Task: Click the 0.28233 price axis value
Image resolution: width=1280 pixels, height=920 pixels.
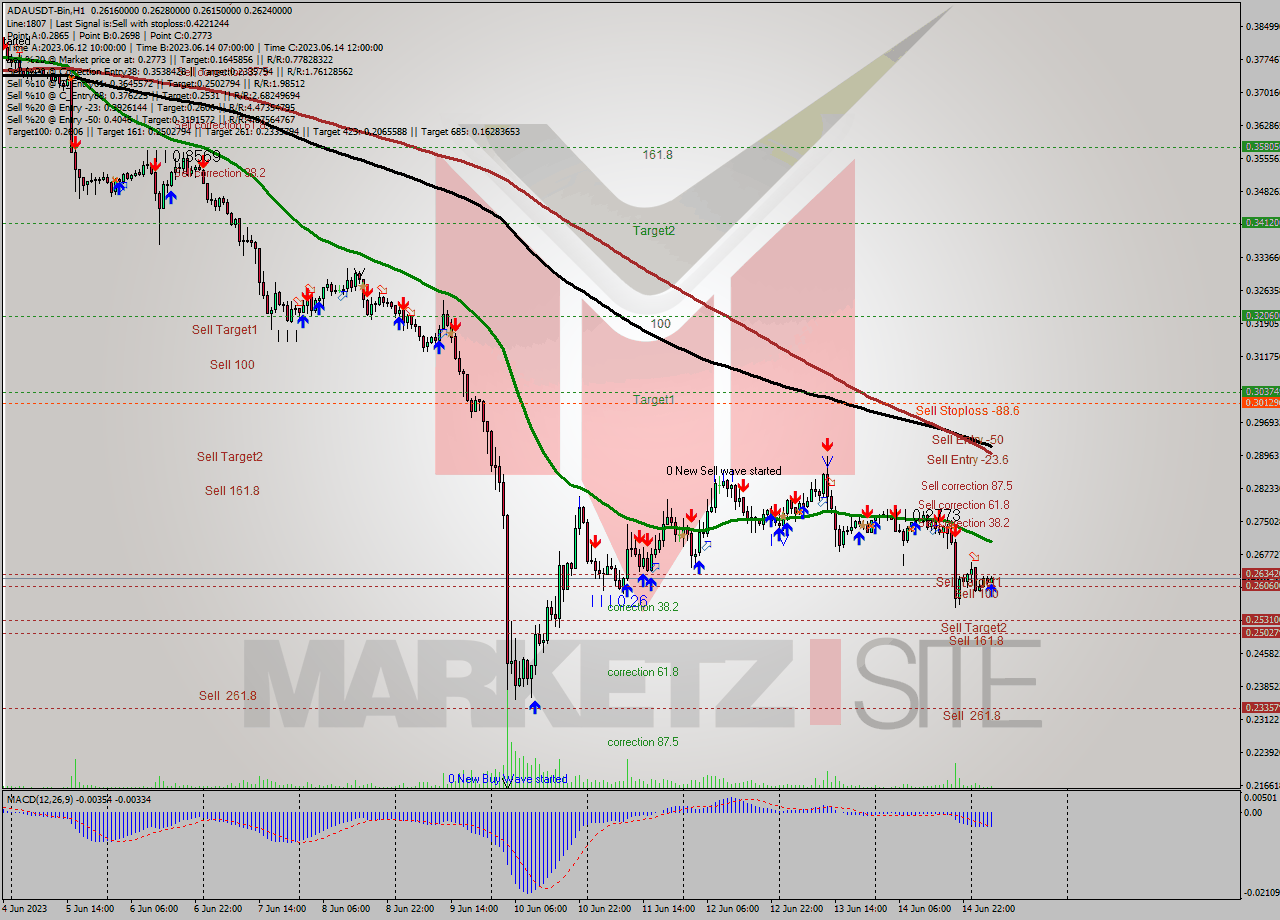Action: tap(1262, 488)
